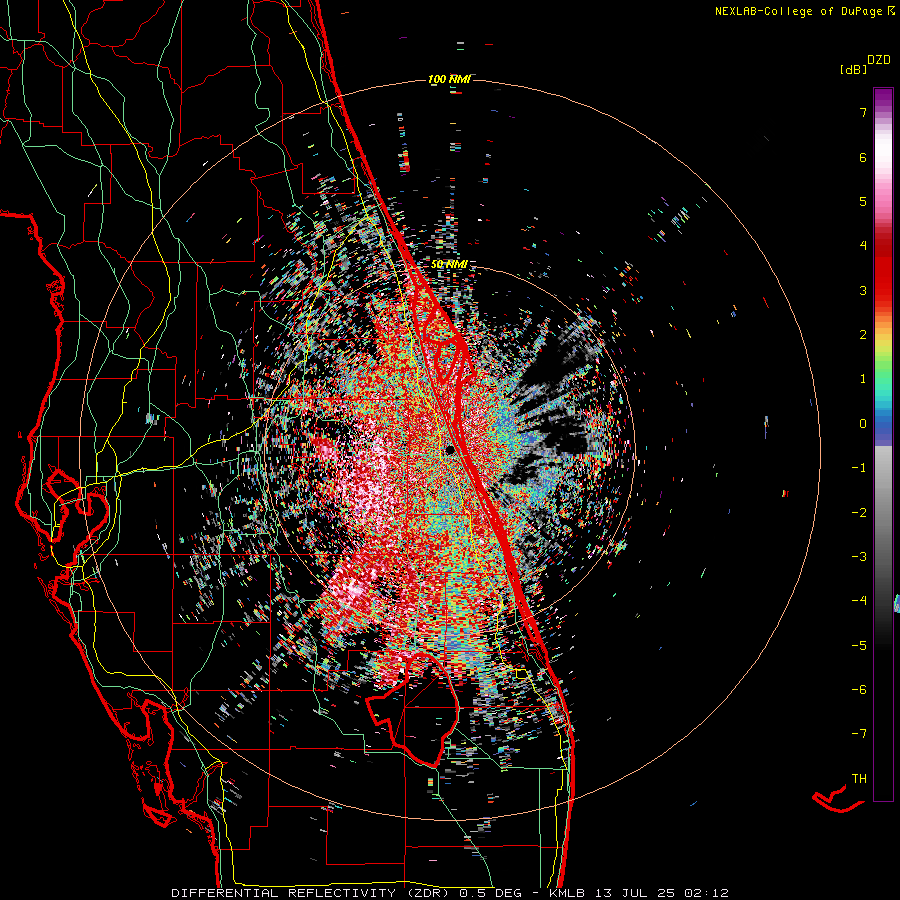Click the color scale tick label 5
The height and width of the screenshot is (900, 900).
coord(863,201)
